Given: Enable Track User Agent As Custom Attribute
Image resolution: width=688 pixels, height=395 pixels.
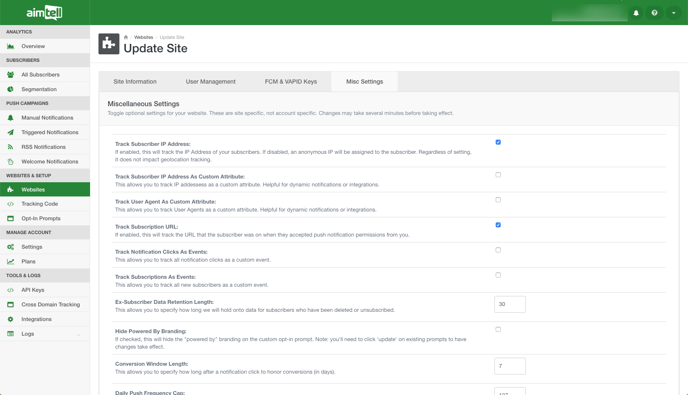Looking at the screenshot, I should point(498,200).
